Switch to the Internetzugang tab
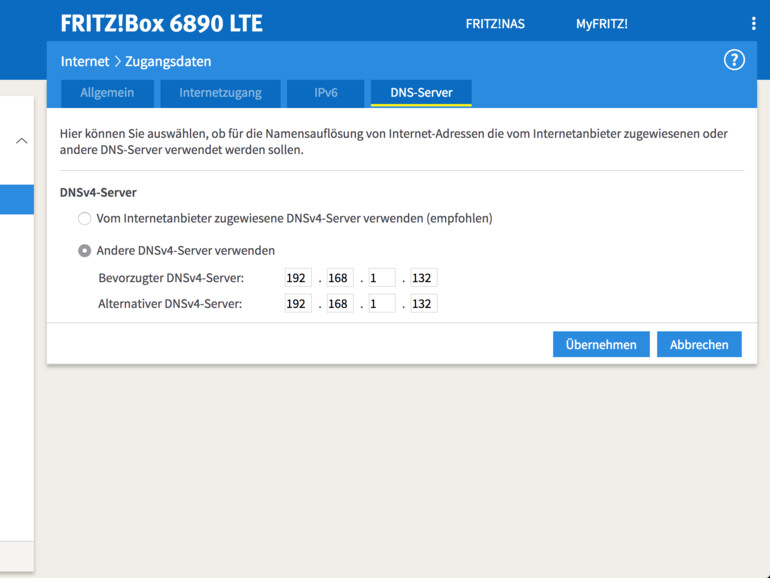Image resolution: width=770 pixels, height=578 pixels. [x=220, y=93]
